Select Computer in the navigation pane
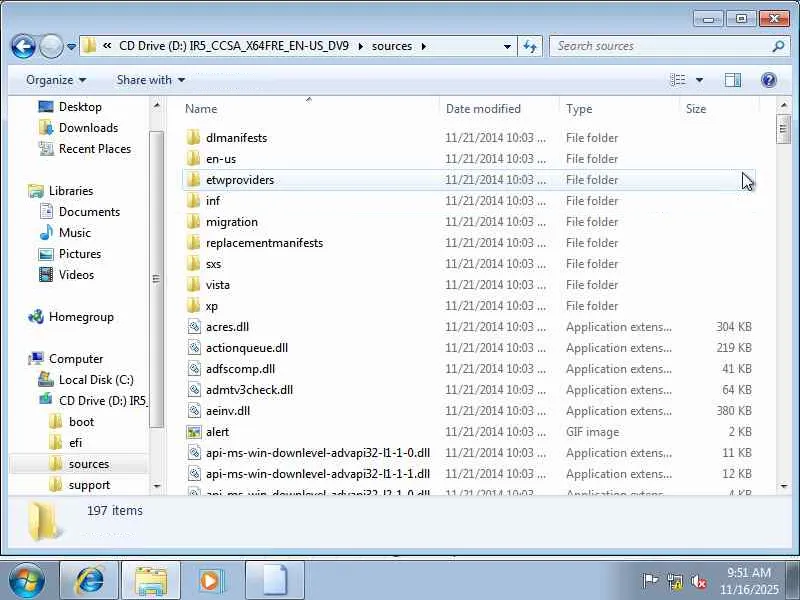This screenshot has width=800, height=600. click(x=76, y=359)
